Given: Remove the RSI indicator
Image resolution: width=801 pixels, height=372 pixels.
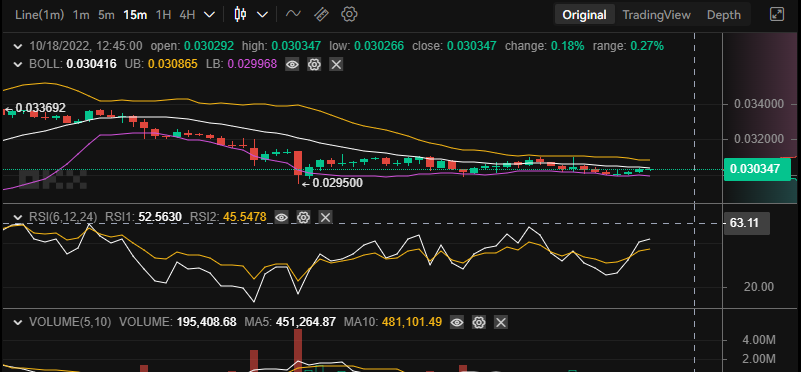Looking at the screenshot, I should tap(325, 218).
